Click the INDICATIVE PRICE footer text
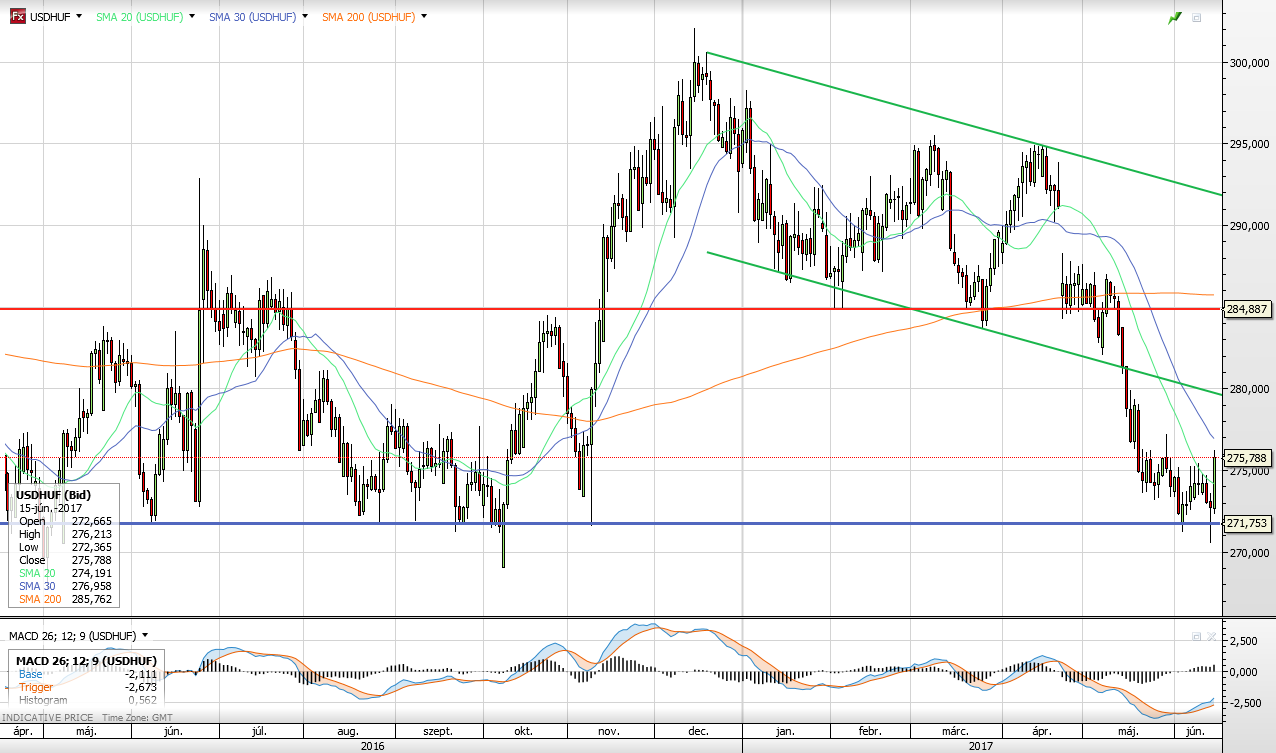The width and height of the screenshot is (1276, 753). point(47,719)
